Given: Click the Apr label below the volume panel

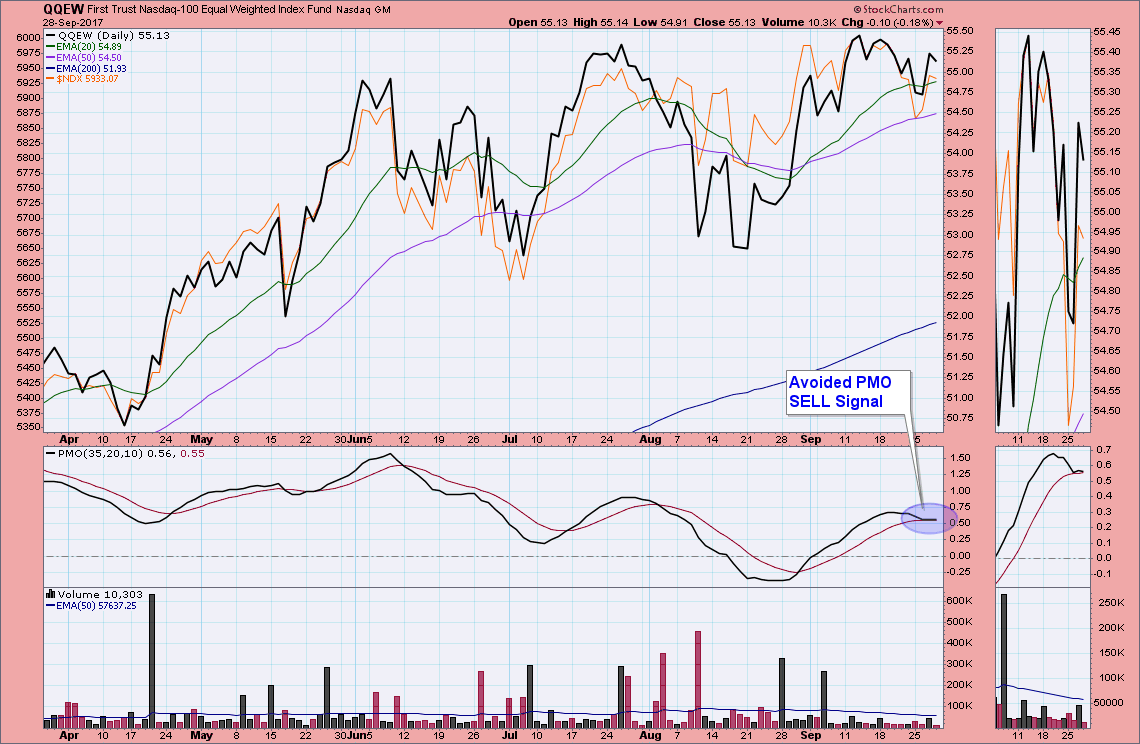Looking at the screenshot, I should tap(69, 735).
